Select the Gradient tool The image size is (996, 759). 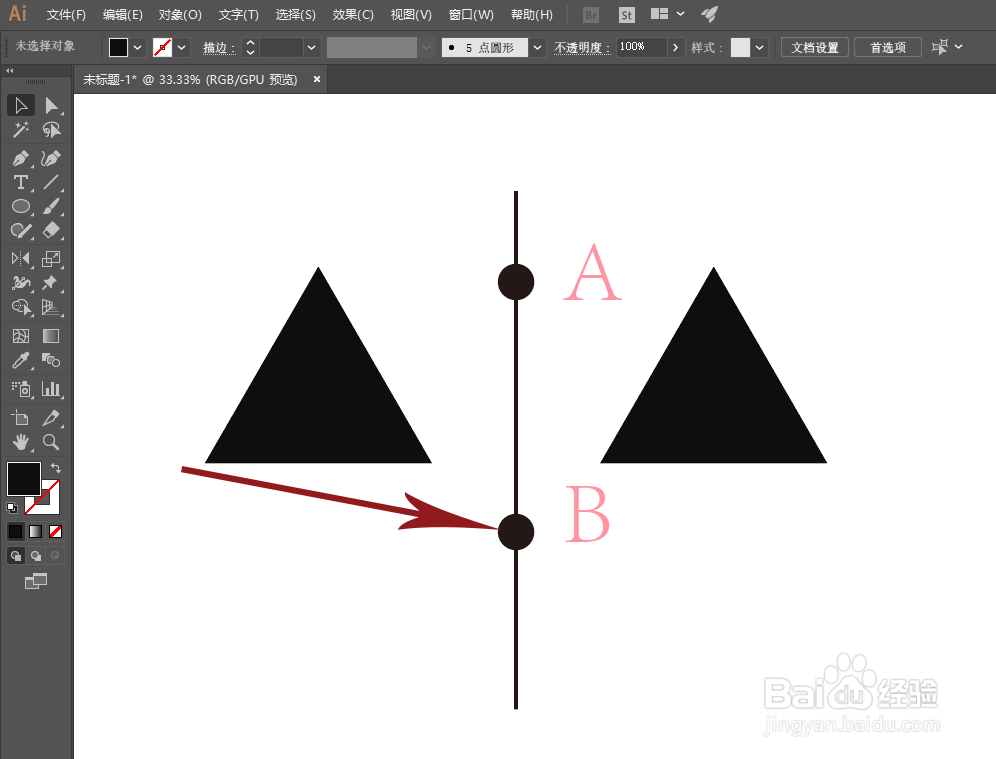[x=51, y=336]
